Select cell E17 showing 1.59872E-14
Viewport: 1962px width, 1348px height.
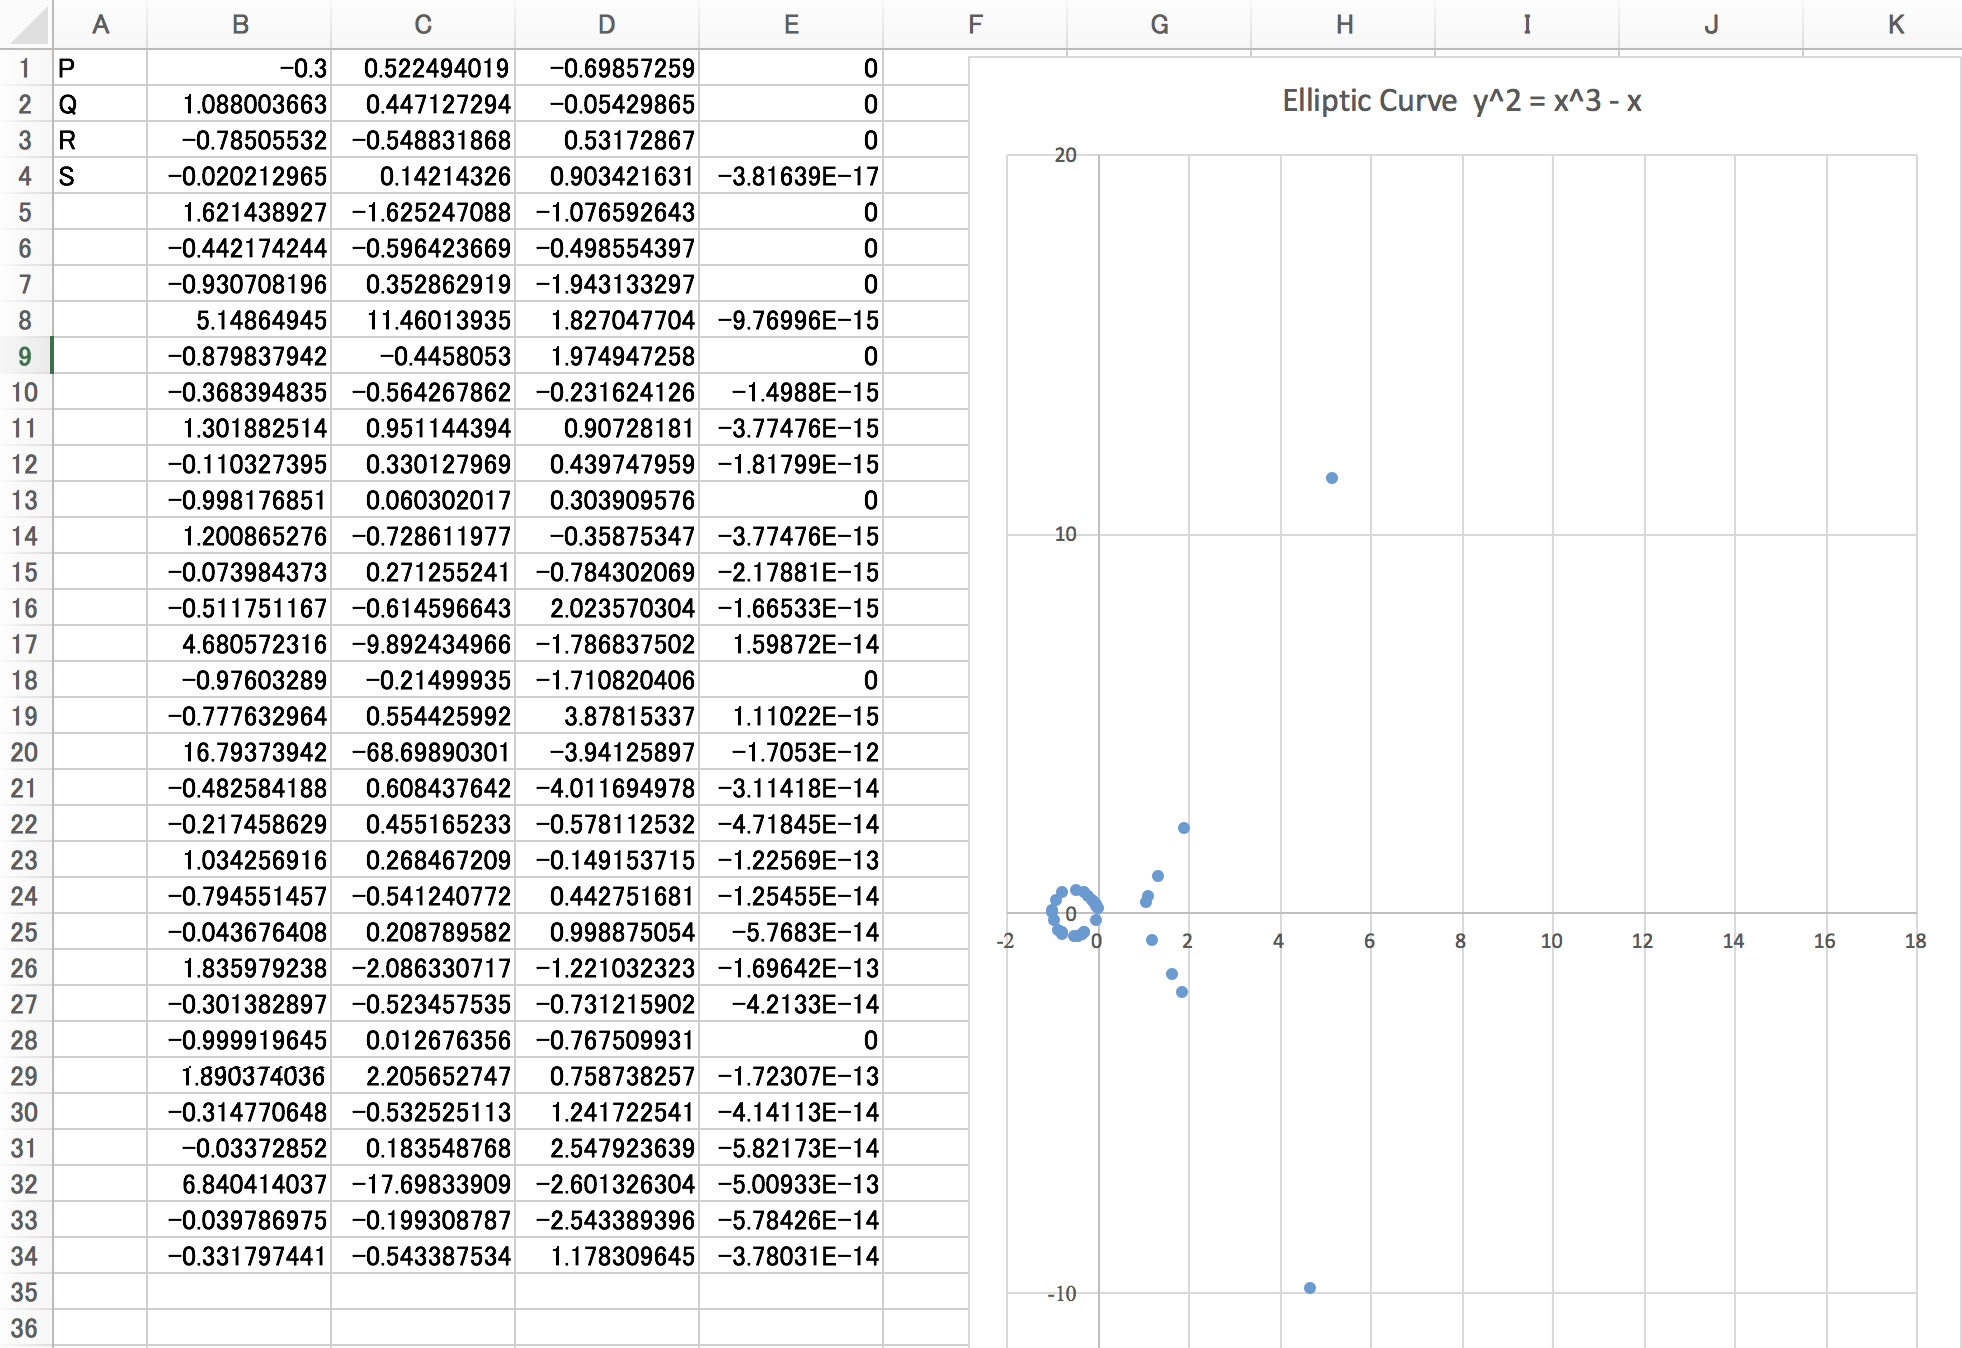[790, 644]
